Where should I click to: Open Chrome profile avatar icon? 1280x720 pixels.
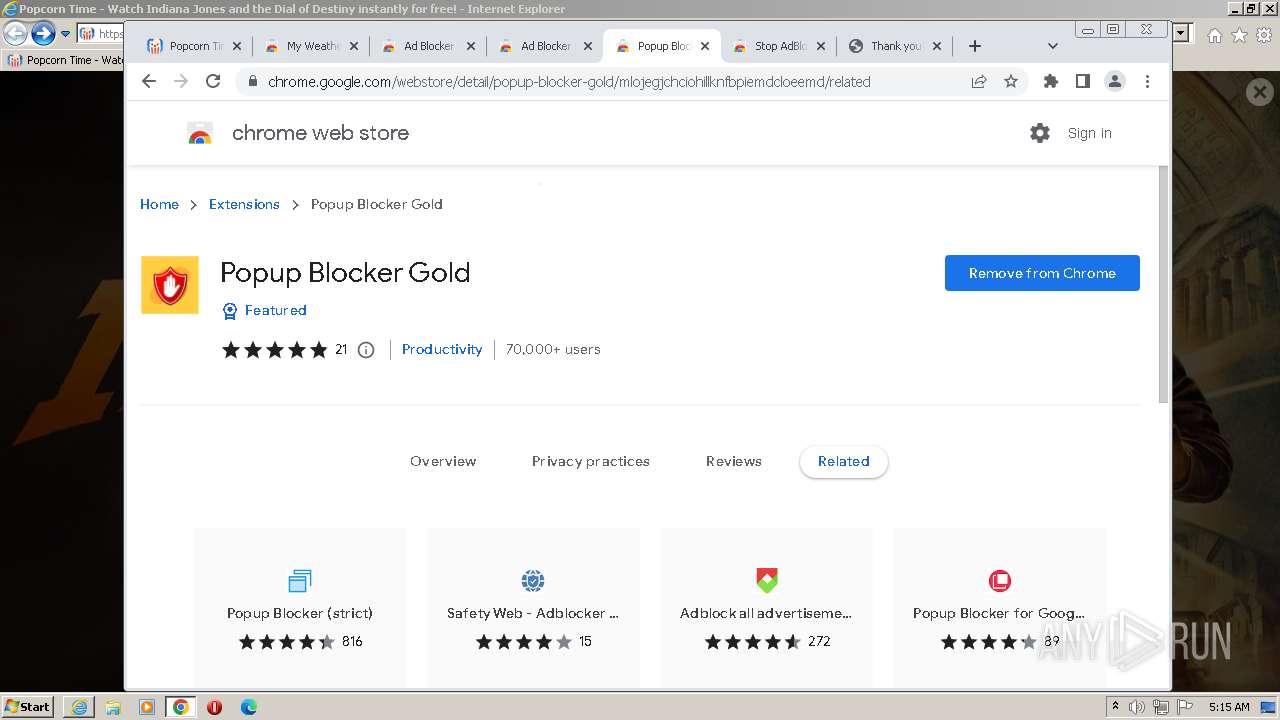(1115, 82)
